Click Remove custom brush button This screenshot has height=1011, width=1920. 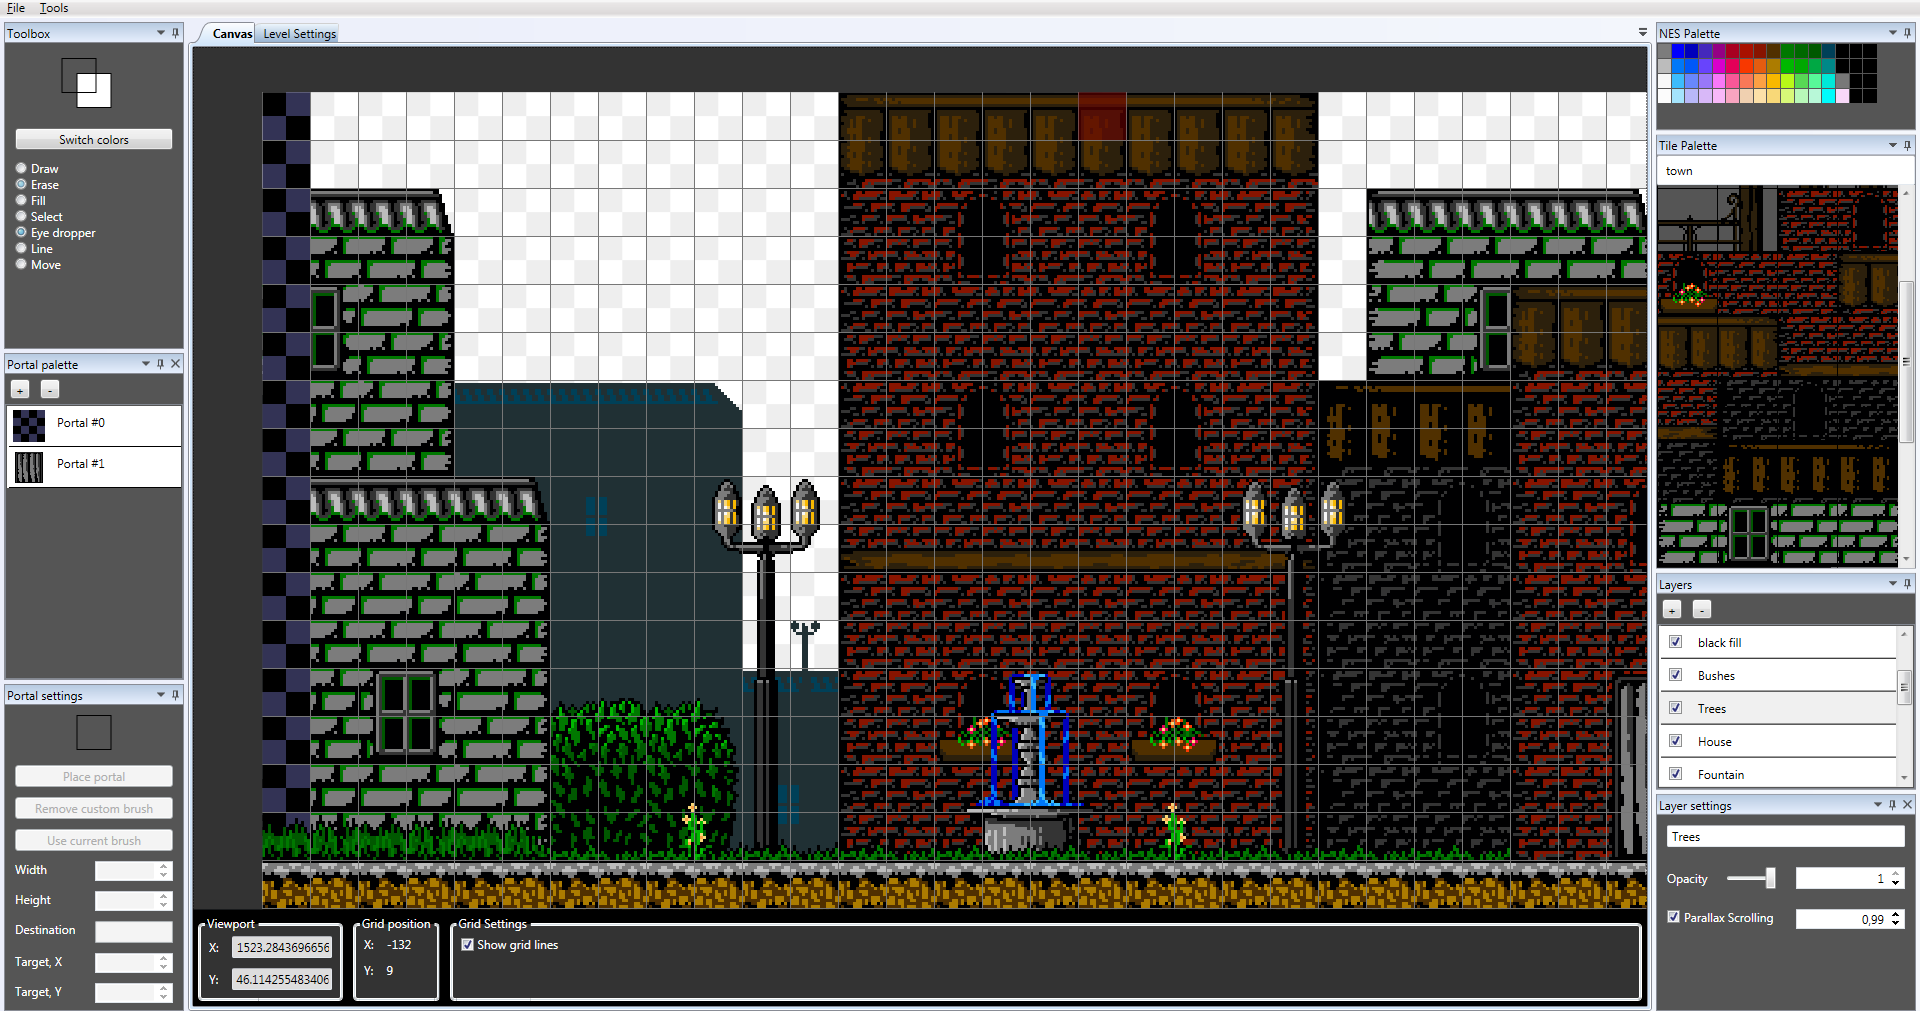[94, 809]
